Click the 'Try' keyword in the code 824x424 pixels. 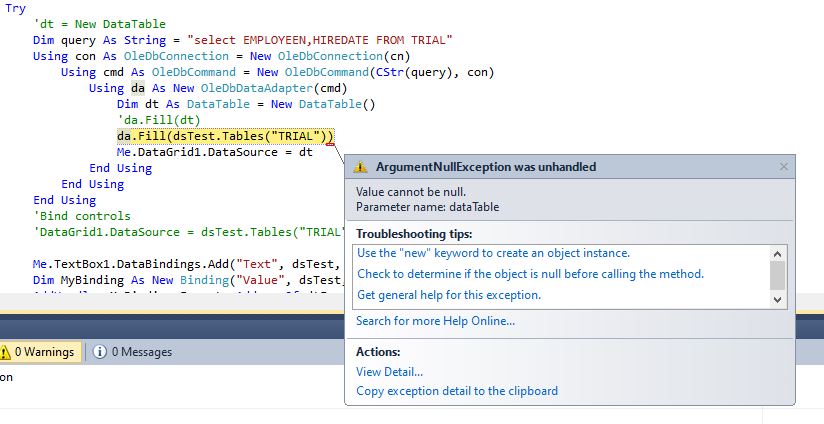(15, 8)
